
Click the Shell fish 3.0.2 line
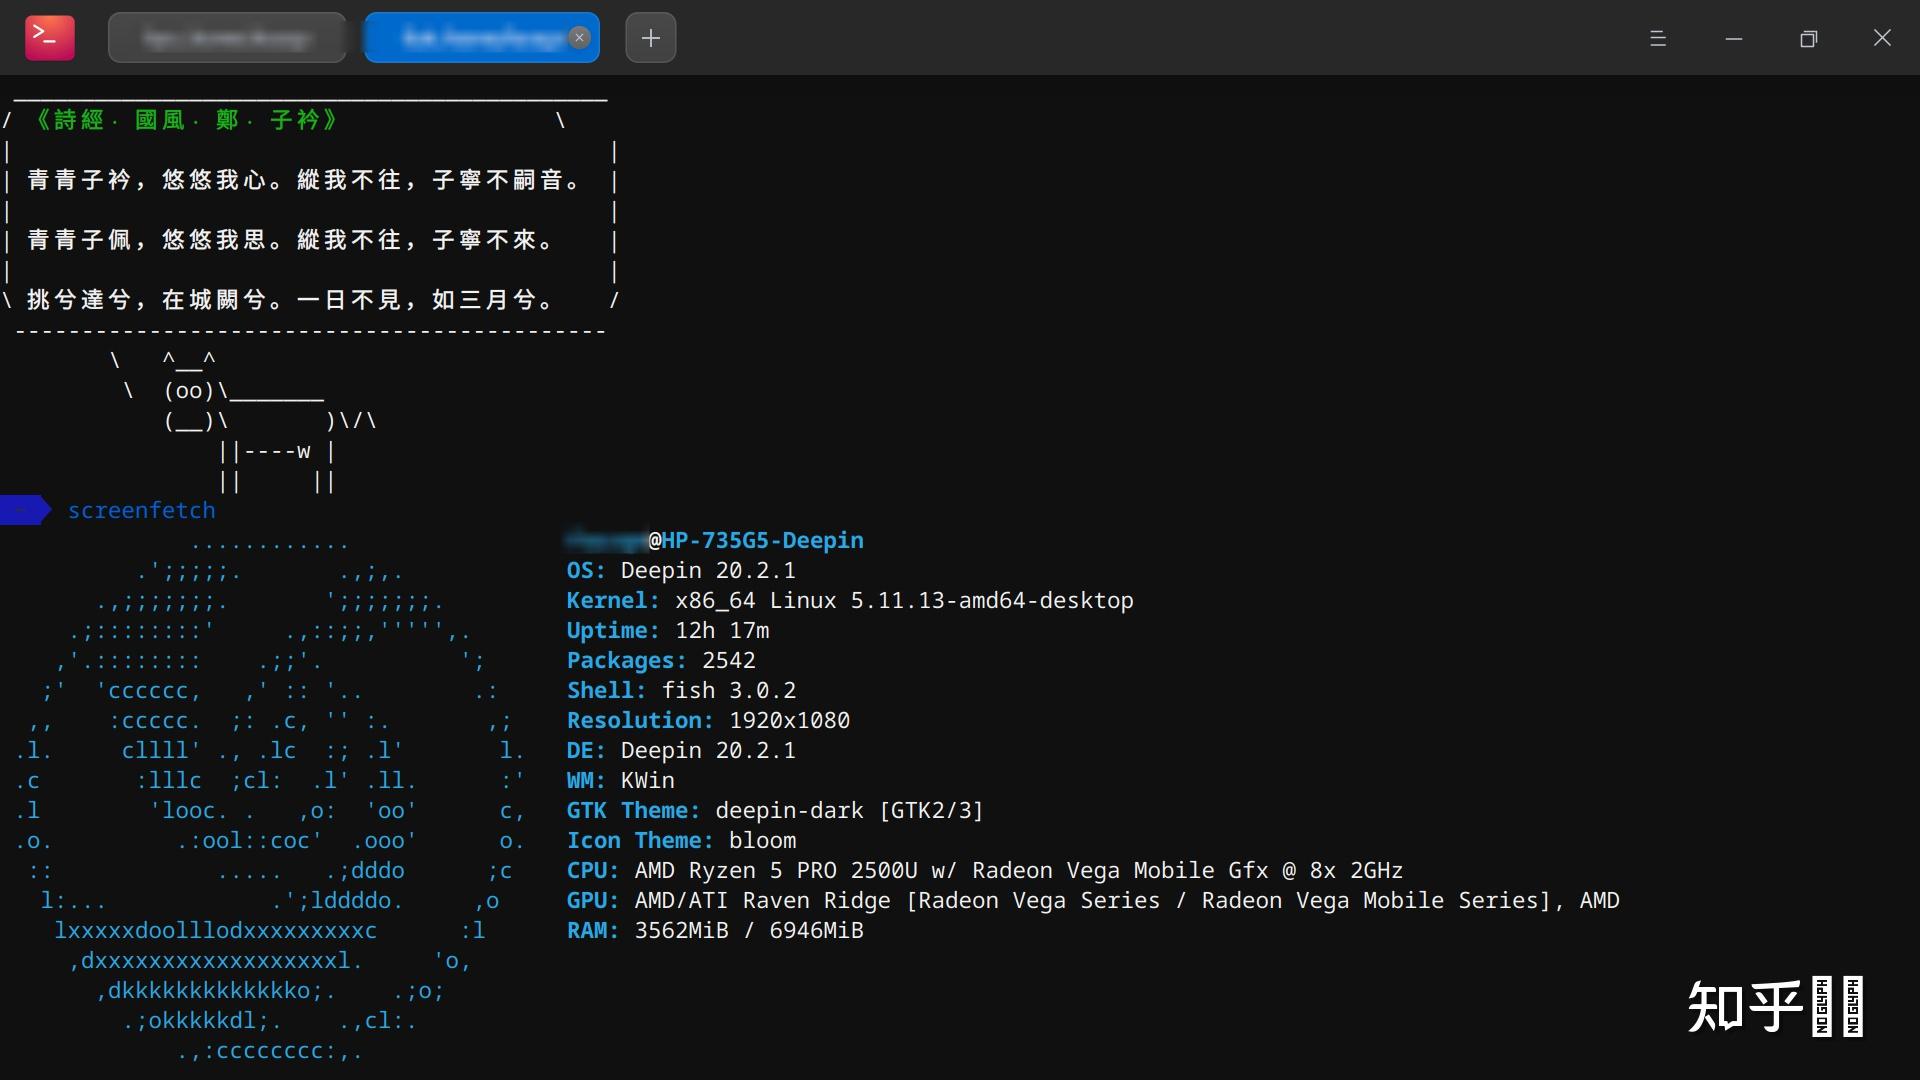point(681,691)
